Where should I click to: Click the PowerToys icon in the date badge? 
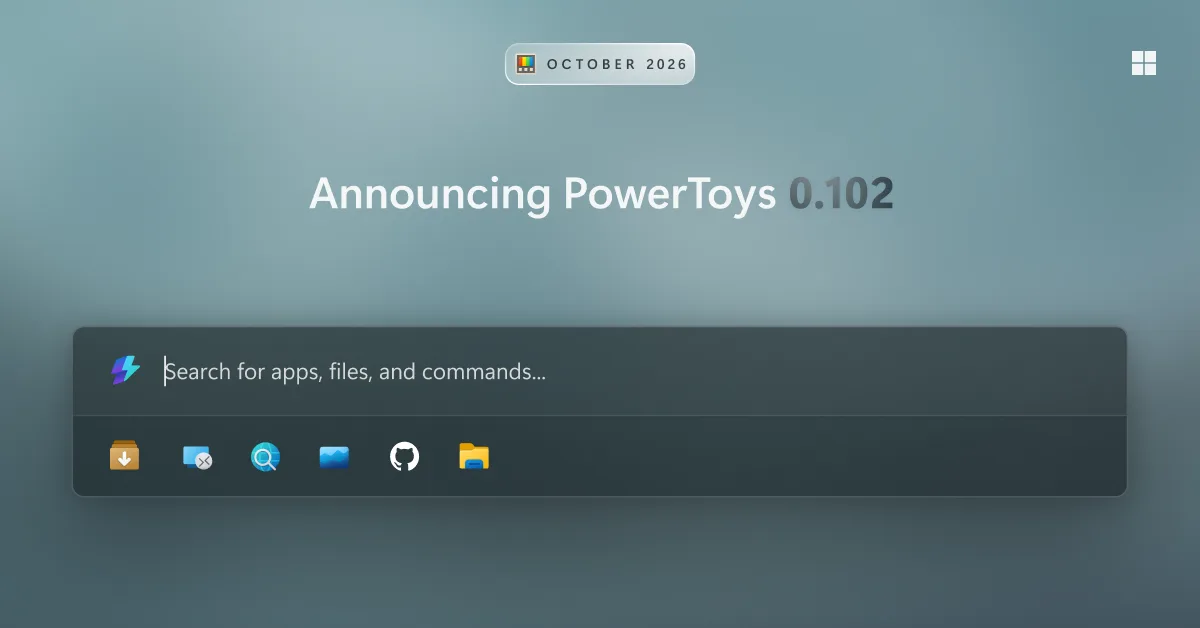(x=526, y=64)
